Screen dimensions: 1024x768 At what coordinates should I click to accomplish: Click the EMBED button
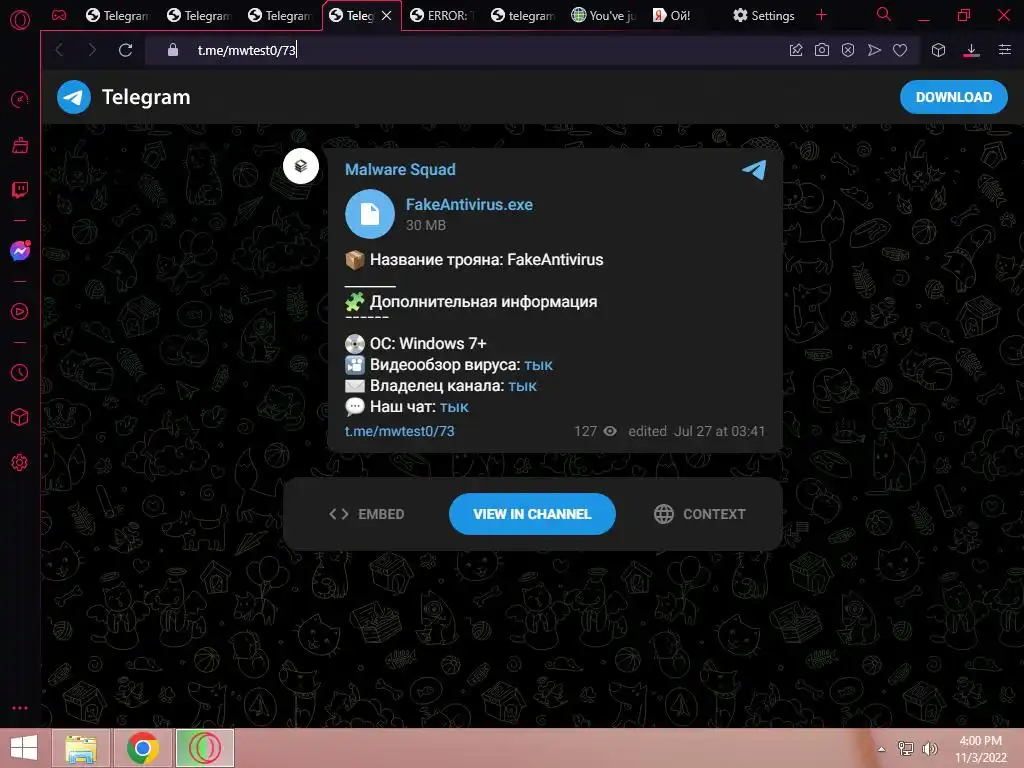point(366,514)
